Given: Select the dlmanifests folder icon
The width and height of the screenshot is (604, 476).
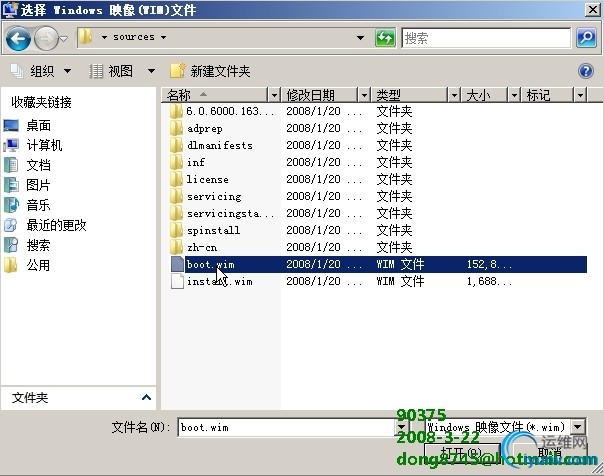Looking at the screenshot, I should click(177, 145).
